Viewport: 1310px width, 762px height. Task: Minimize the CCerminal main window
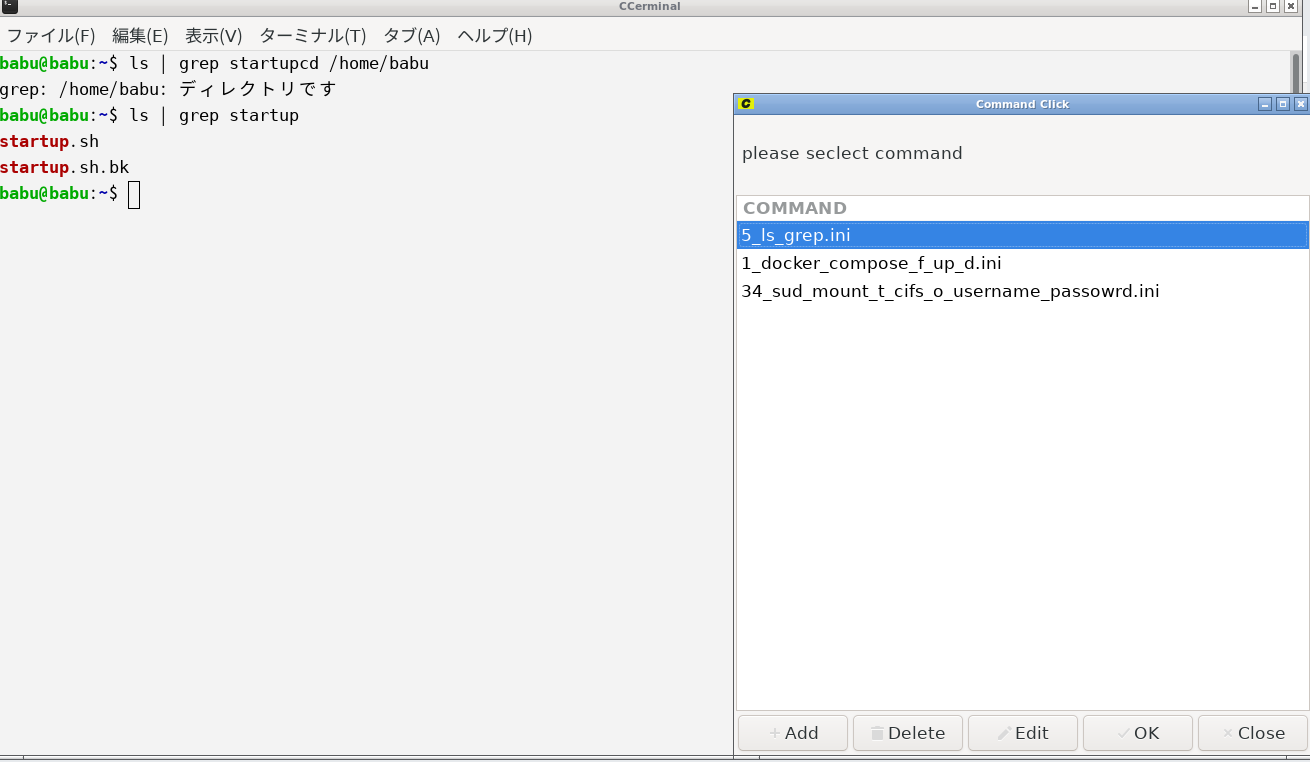(1255, 6)
